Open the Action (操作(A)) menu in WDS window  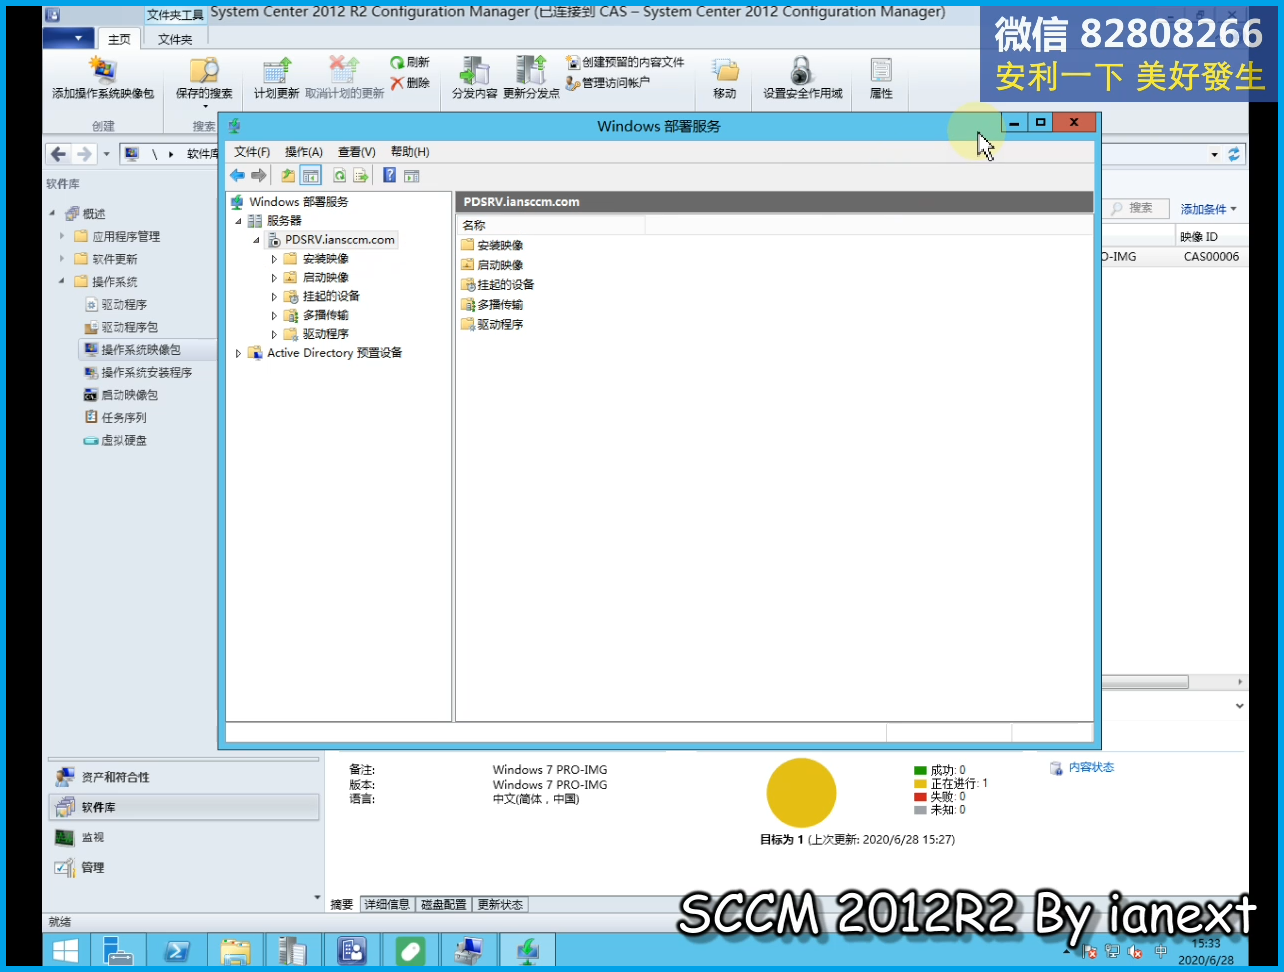(304, 152)
